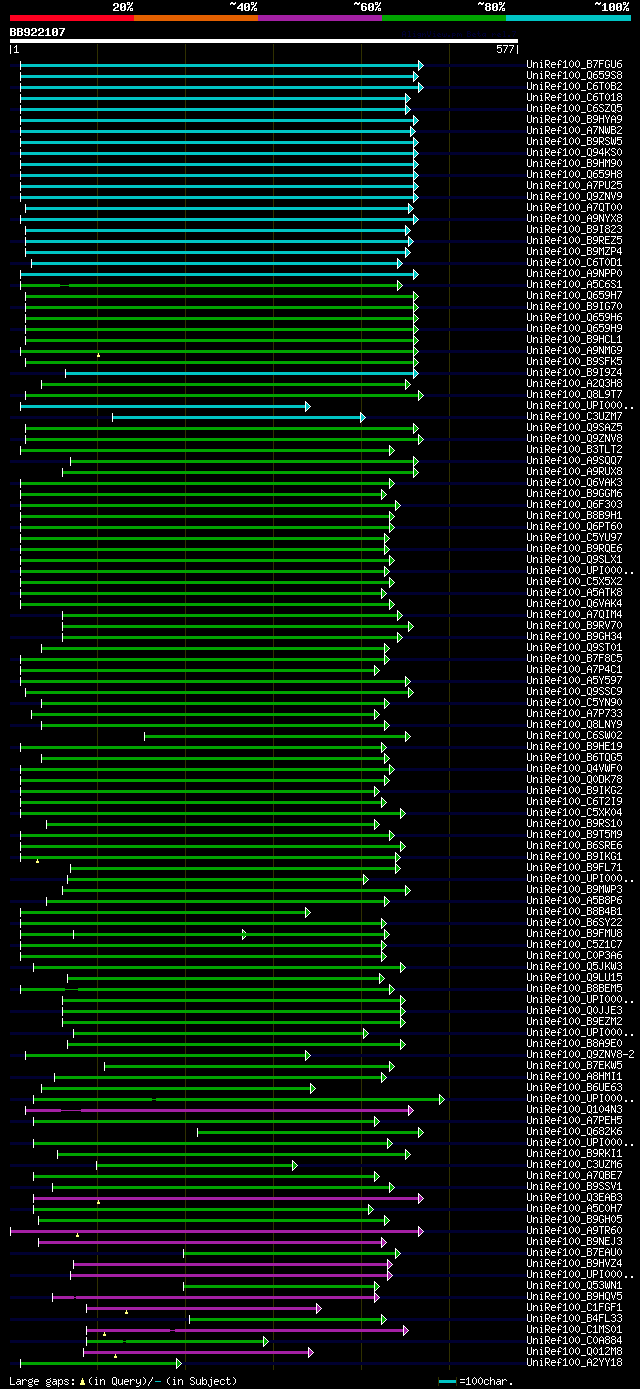The image size is (640, 1389).
Task: Select label UniRef100_Q94KS0
Action: coord(574,153)
